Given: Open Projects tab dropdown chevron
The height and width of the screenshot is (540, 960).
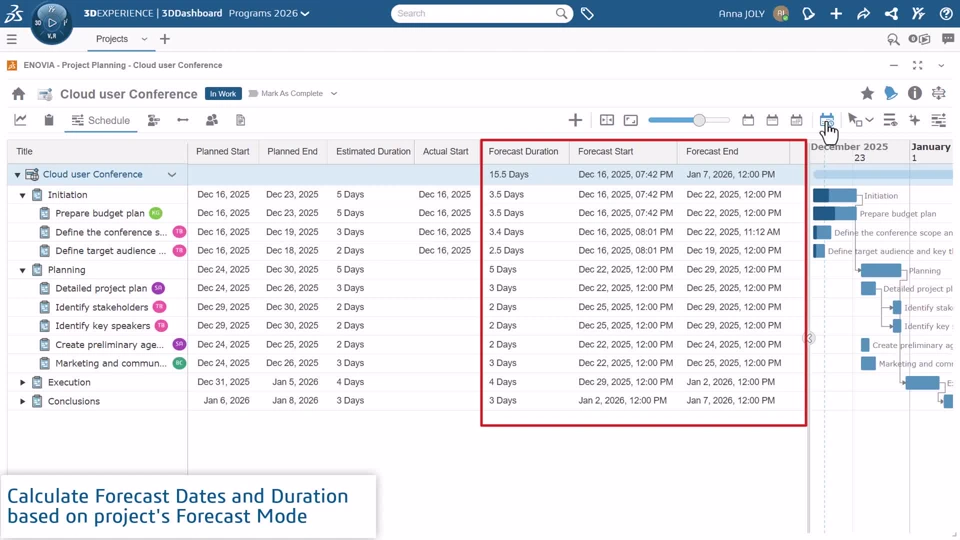Looking at the screenshot, I should coord(144,39).
